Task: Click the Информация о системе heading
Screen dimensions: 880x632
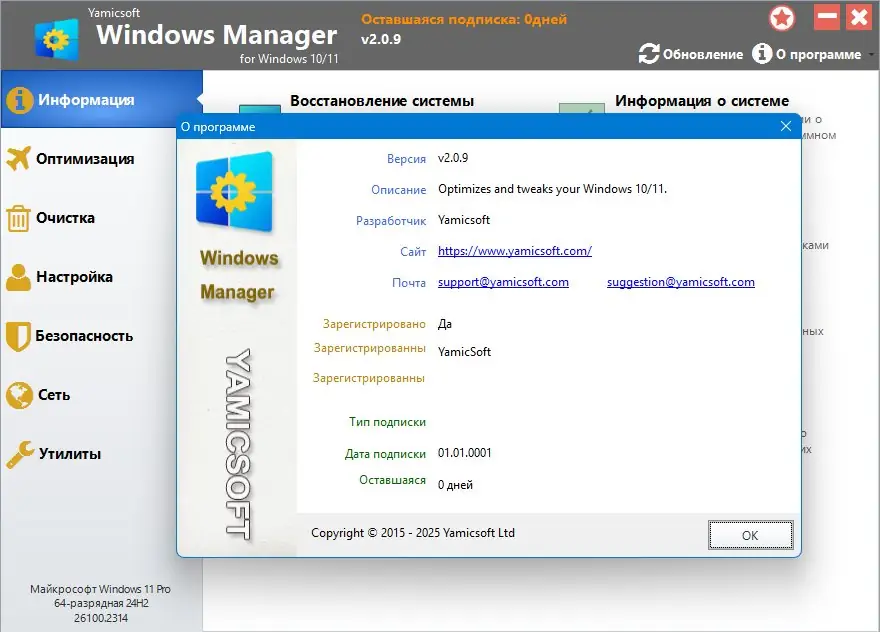Action: (702, 101)
